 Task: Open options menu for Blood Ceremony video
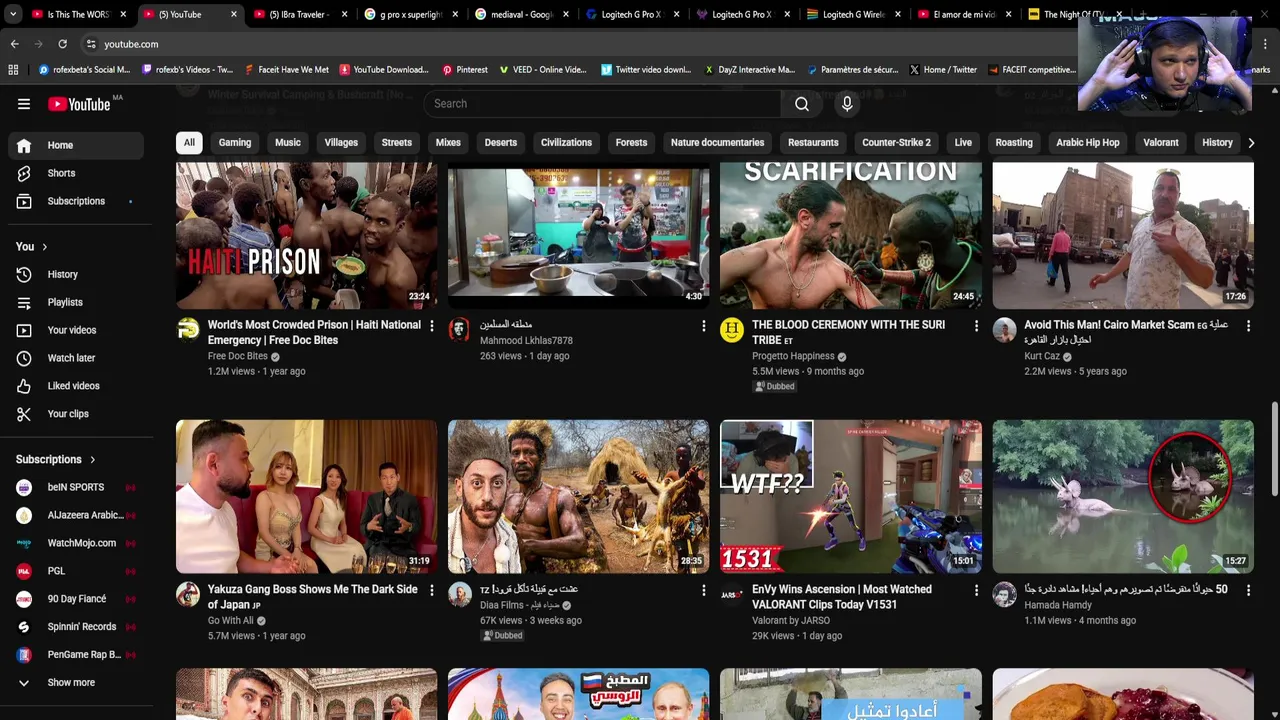pos(976,326)
